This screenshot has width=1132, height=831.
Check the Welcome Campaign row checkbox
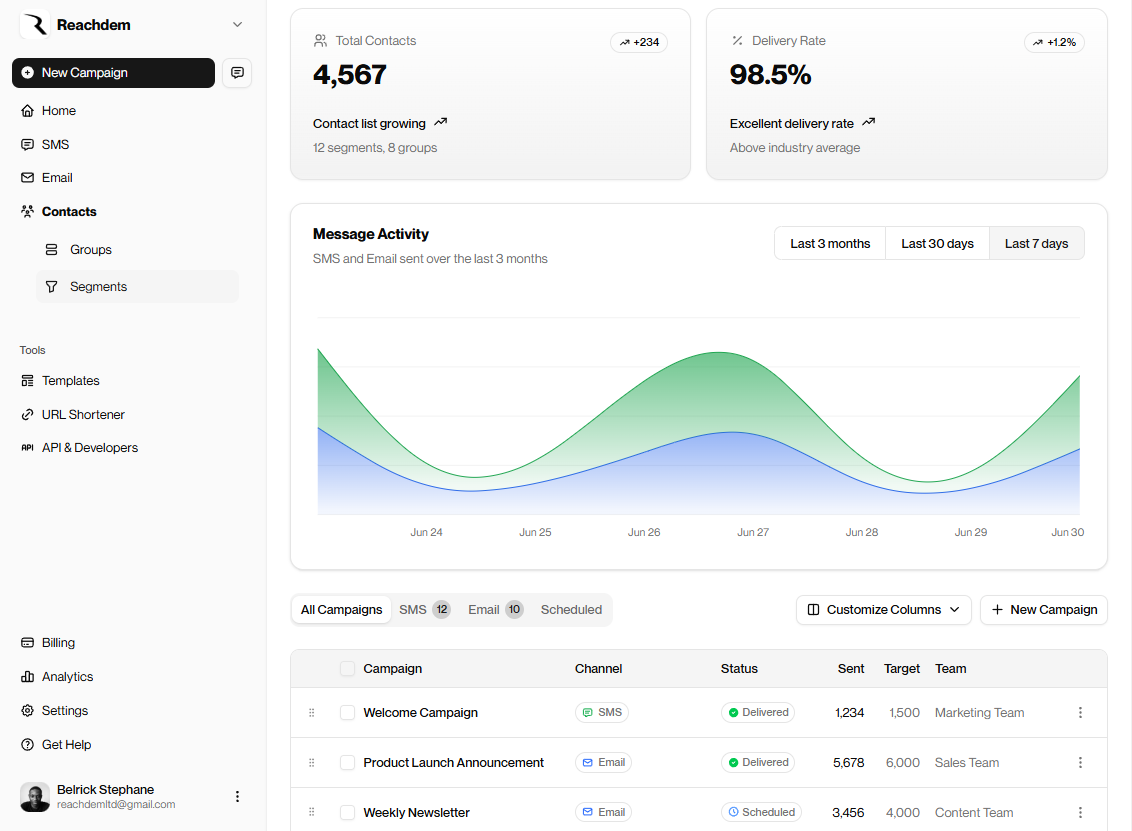[347, 712]
